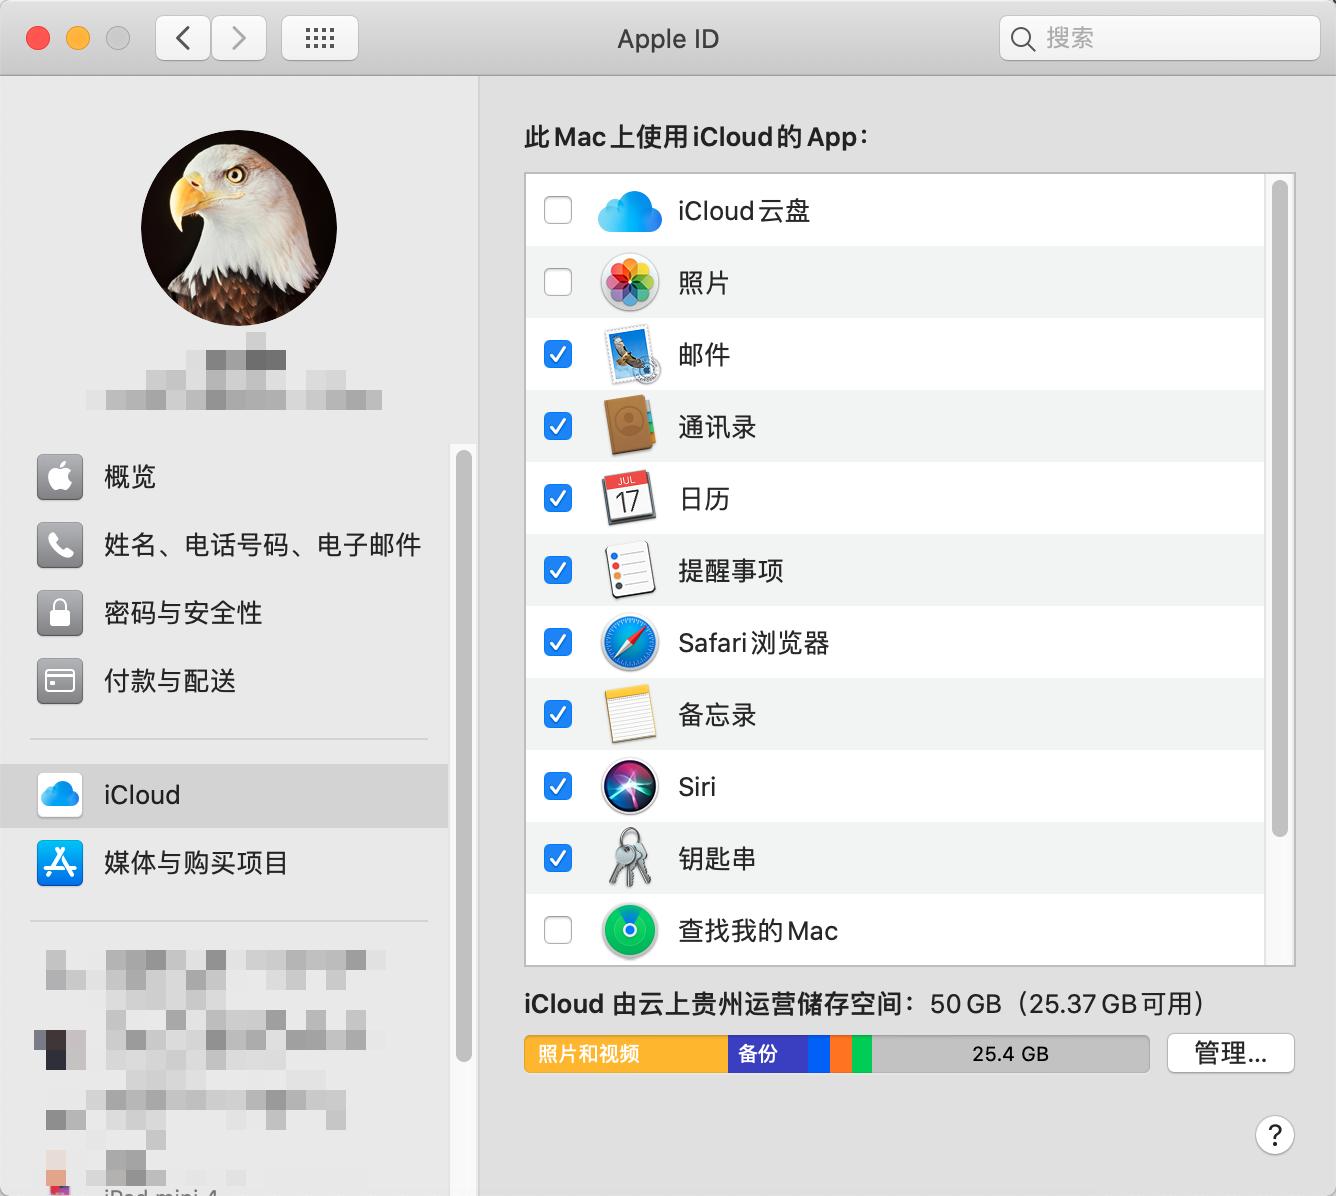Image resolution: width=1336 pixels, height=1196 pixels.
Task: Click the Find My Mac (查找我的Mac) icon
Action: (629, 930)
